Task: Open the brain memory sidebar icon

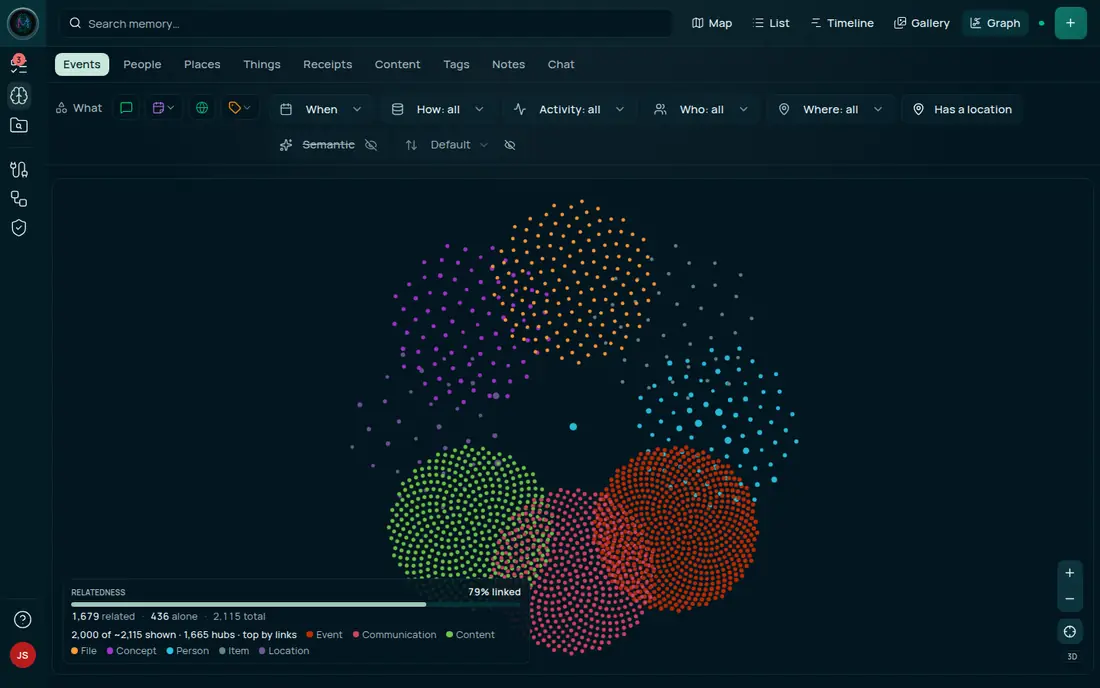Action: pyautogui.click(x=19, y=95)
